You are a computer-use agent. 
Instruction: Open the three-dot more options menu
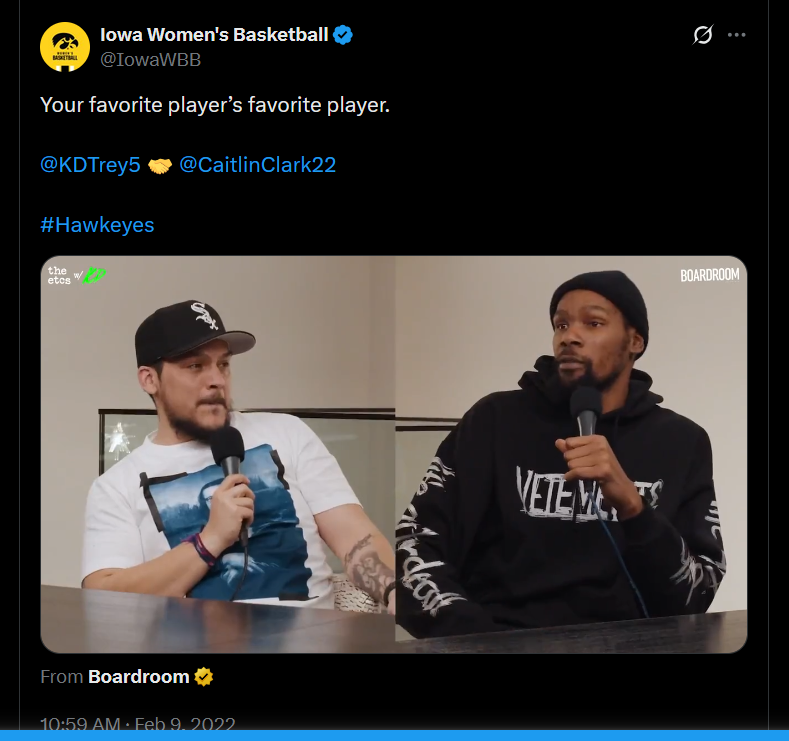(736, 35)
